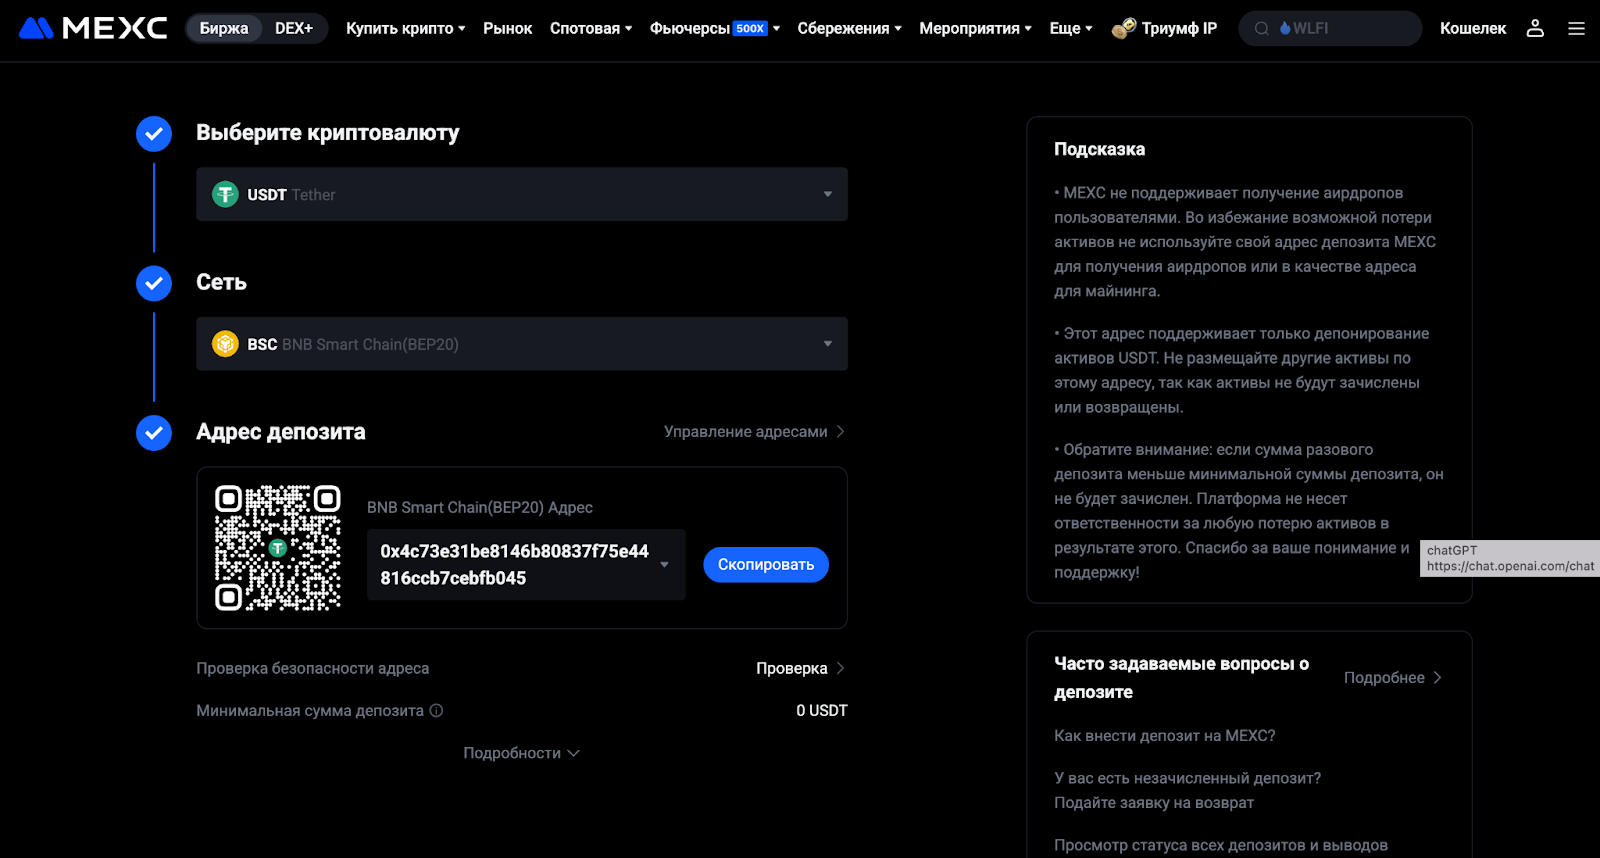This screenshot has height=858, width=1600.
Task: Switch to the DEX+ toggle
Action: click(x=294, y=28)
